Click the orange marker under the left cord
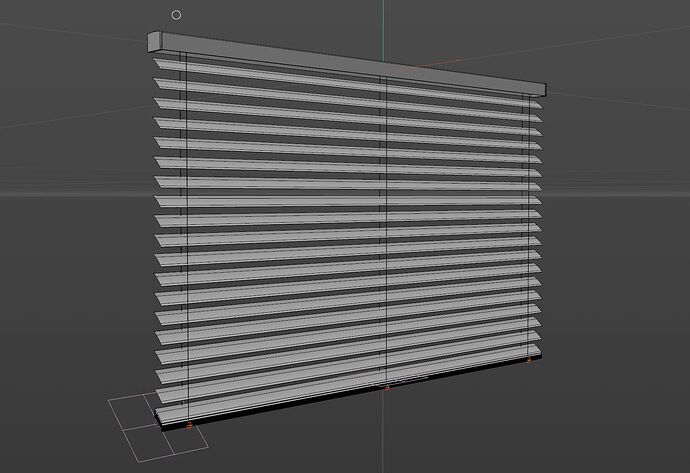This screenshot has width=690, height=473. (189, 425)
